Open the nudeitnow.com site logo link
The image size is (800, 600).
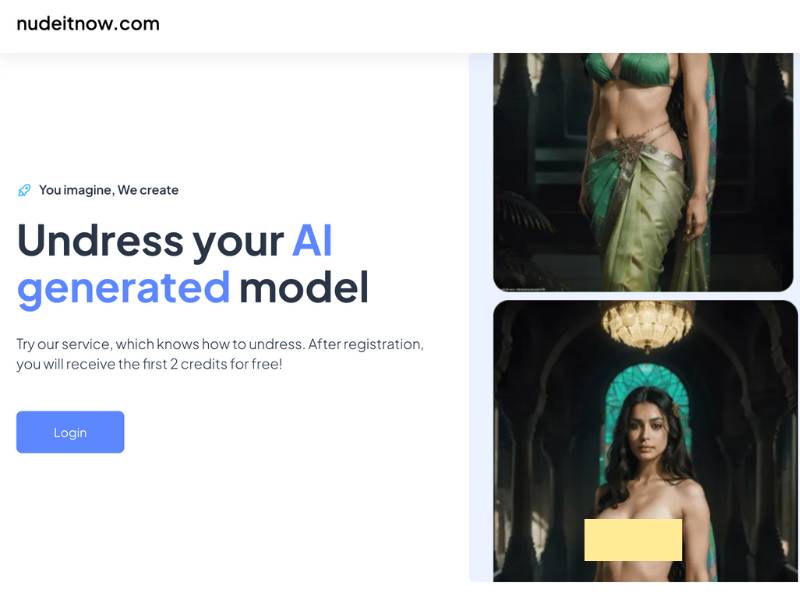coord(88,23)
